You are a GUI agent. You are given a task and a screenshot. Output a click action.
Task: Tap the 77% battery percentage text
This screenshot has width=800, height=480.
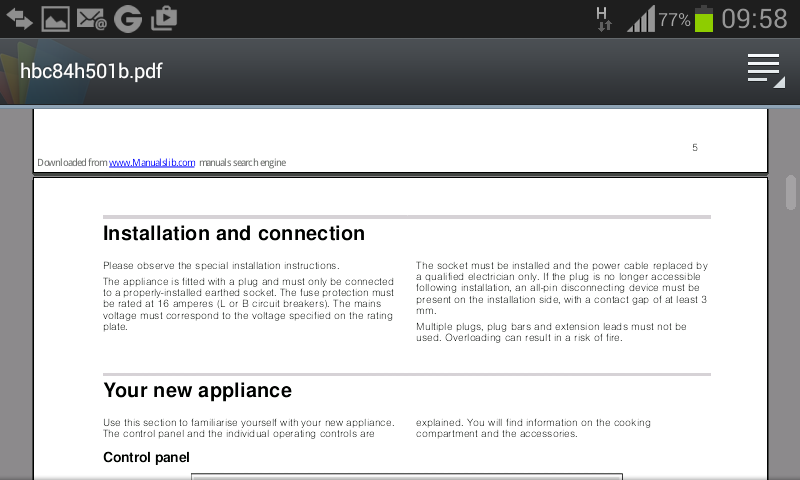point(674,20)
